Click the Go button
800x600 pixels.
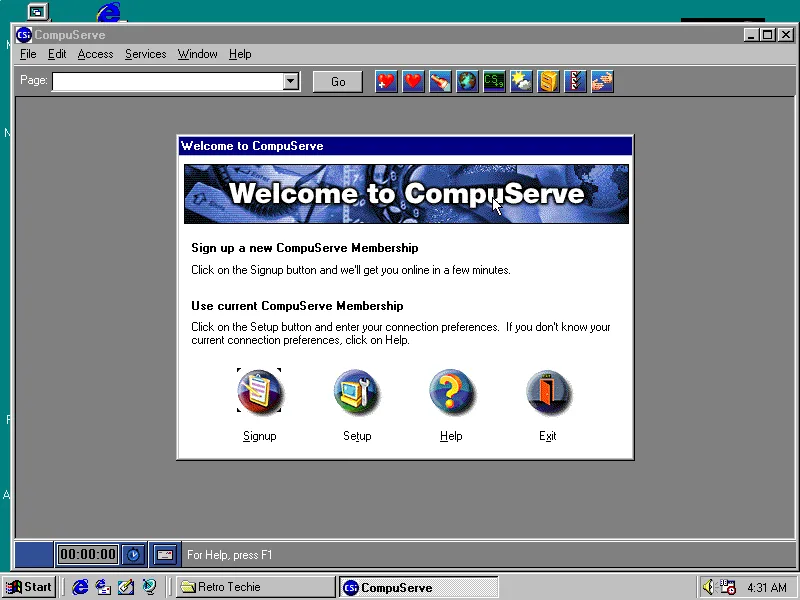pyautogui.click(x=338, y=82)
